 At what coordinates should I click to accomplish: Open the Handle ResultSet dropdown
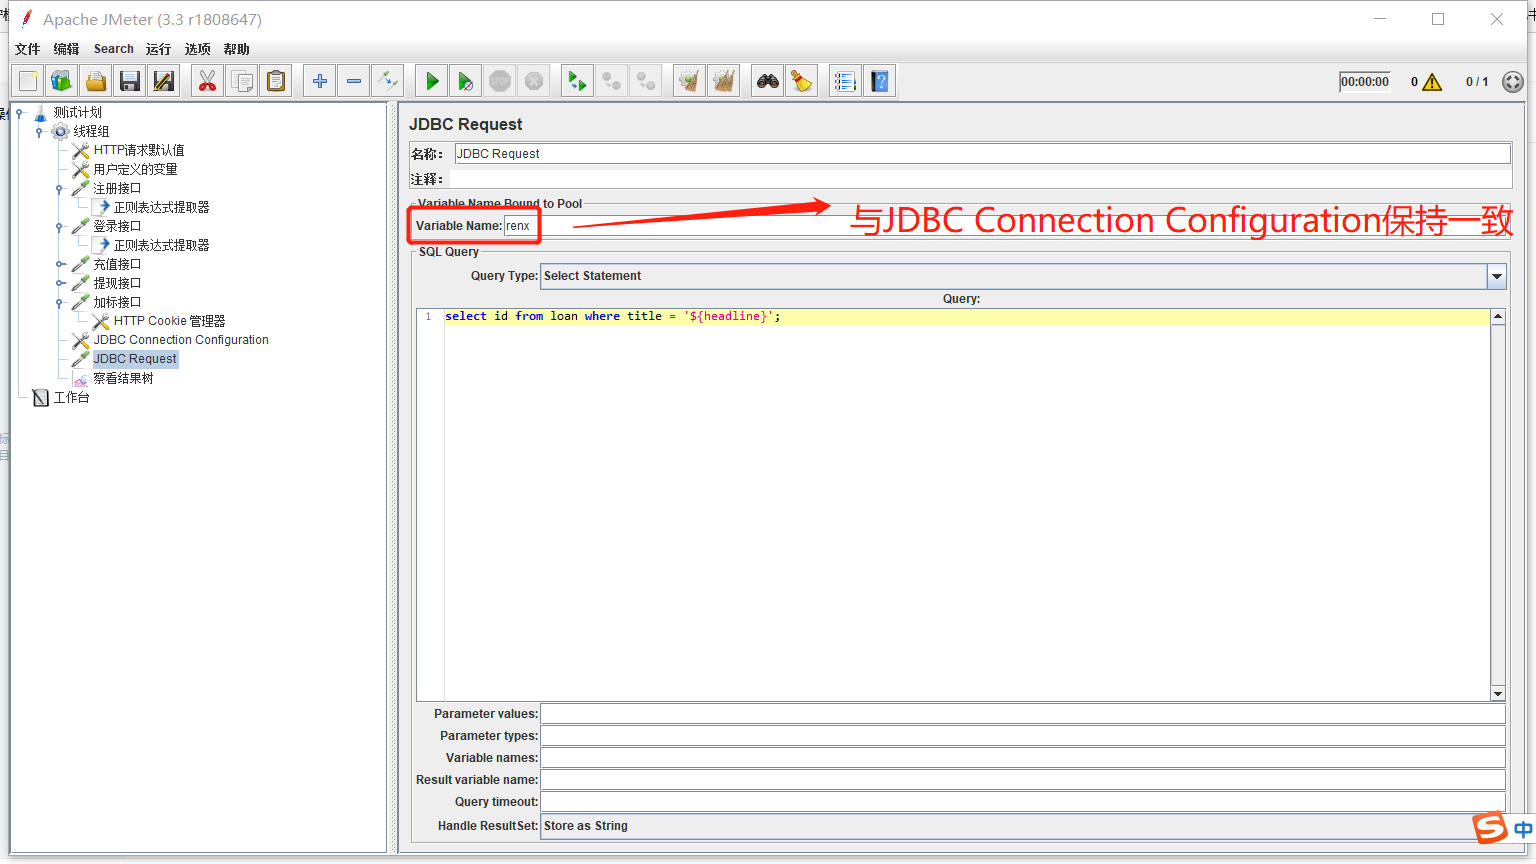(x=1023, y=826)
